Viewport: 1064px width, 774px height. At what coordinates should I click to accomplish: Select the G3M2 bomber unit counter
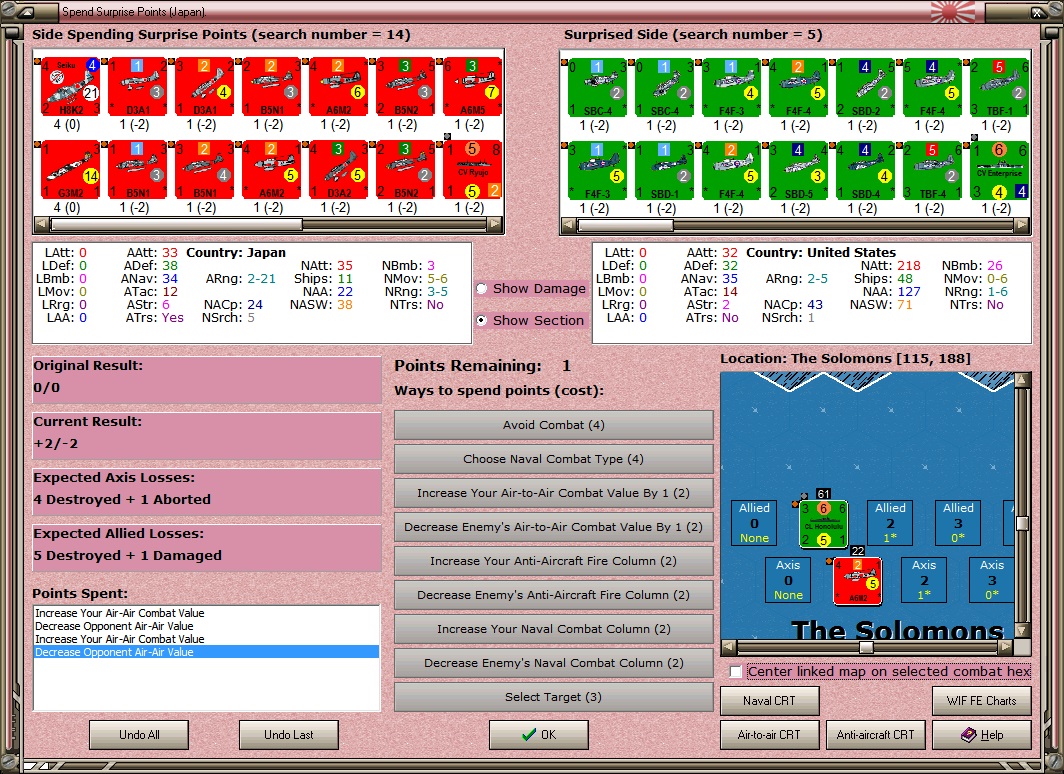pos(71,170)
